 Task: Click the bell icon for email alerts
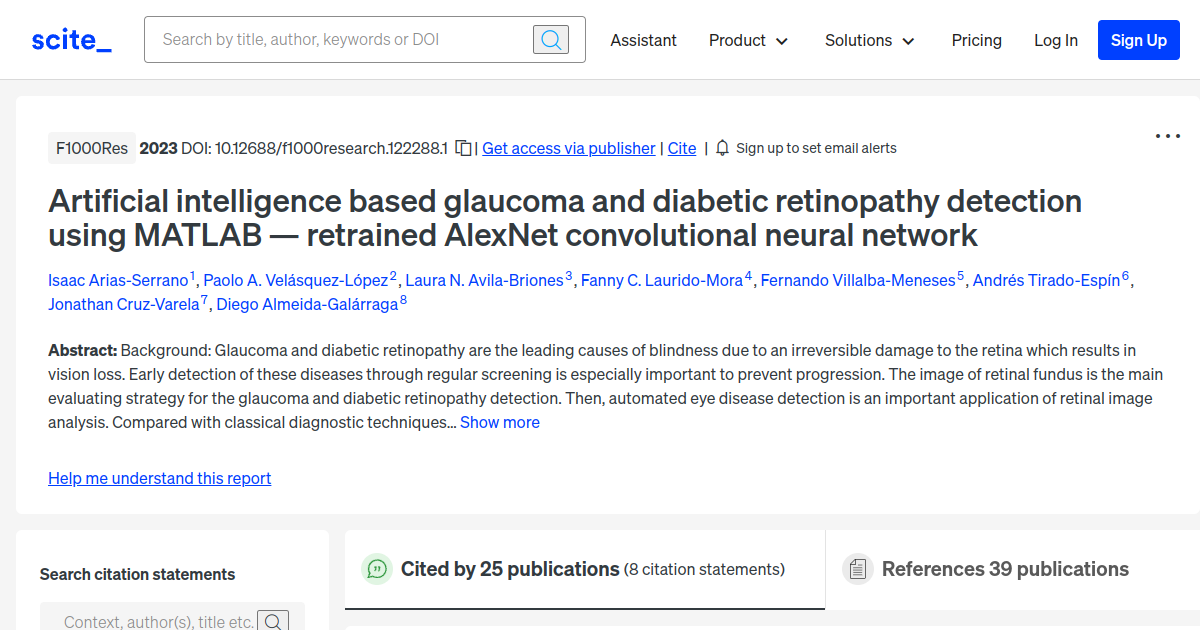click(721, 147)
